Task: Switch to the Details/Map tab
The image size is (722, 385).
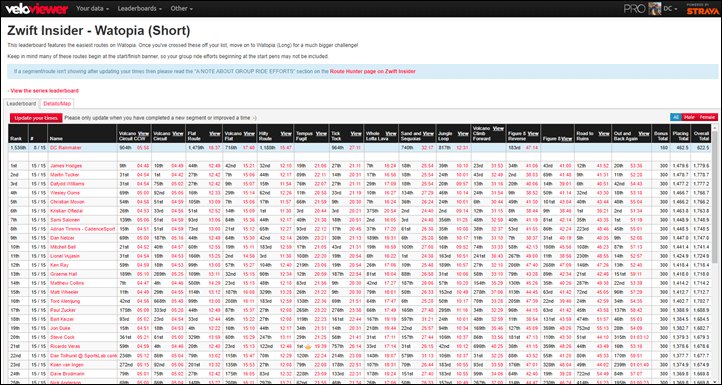Action: (57, 104)
